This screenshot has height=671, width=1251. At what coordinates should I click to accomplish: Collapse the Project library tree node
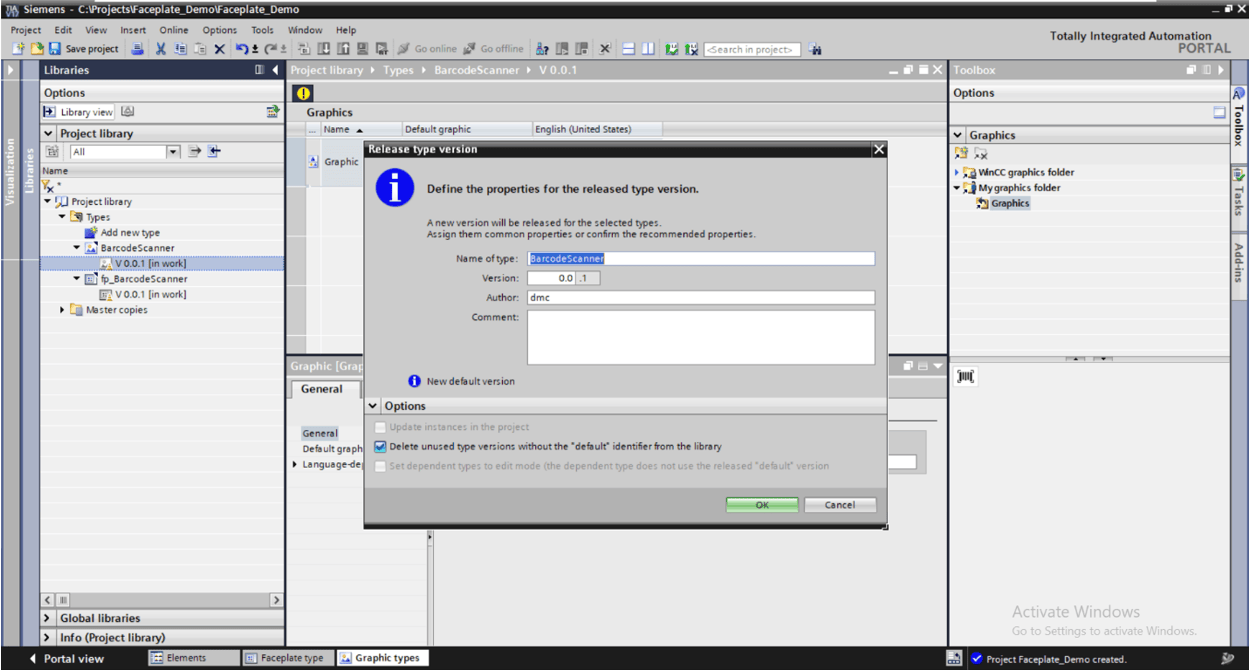point(48,201)
